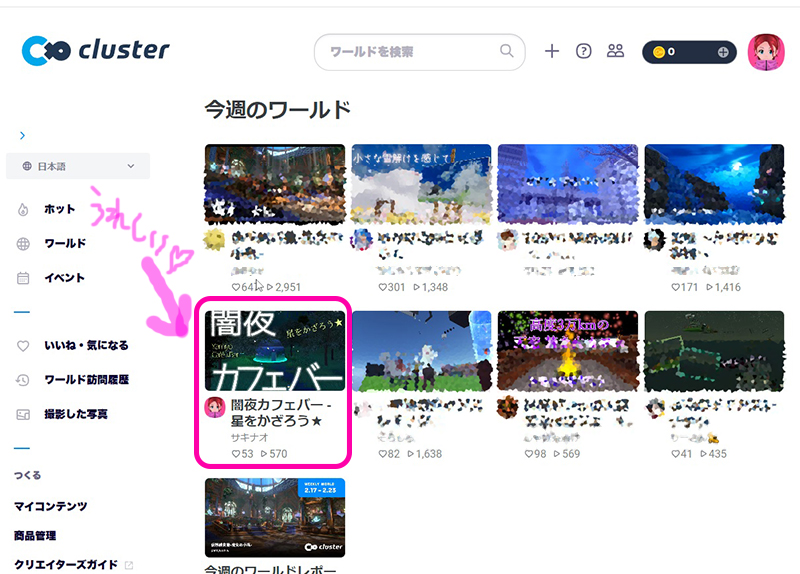Go to ホット in sidebar
800x574 pixels.
coord(59,209)
